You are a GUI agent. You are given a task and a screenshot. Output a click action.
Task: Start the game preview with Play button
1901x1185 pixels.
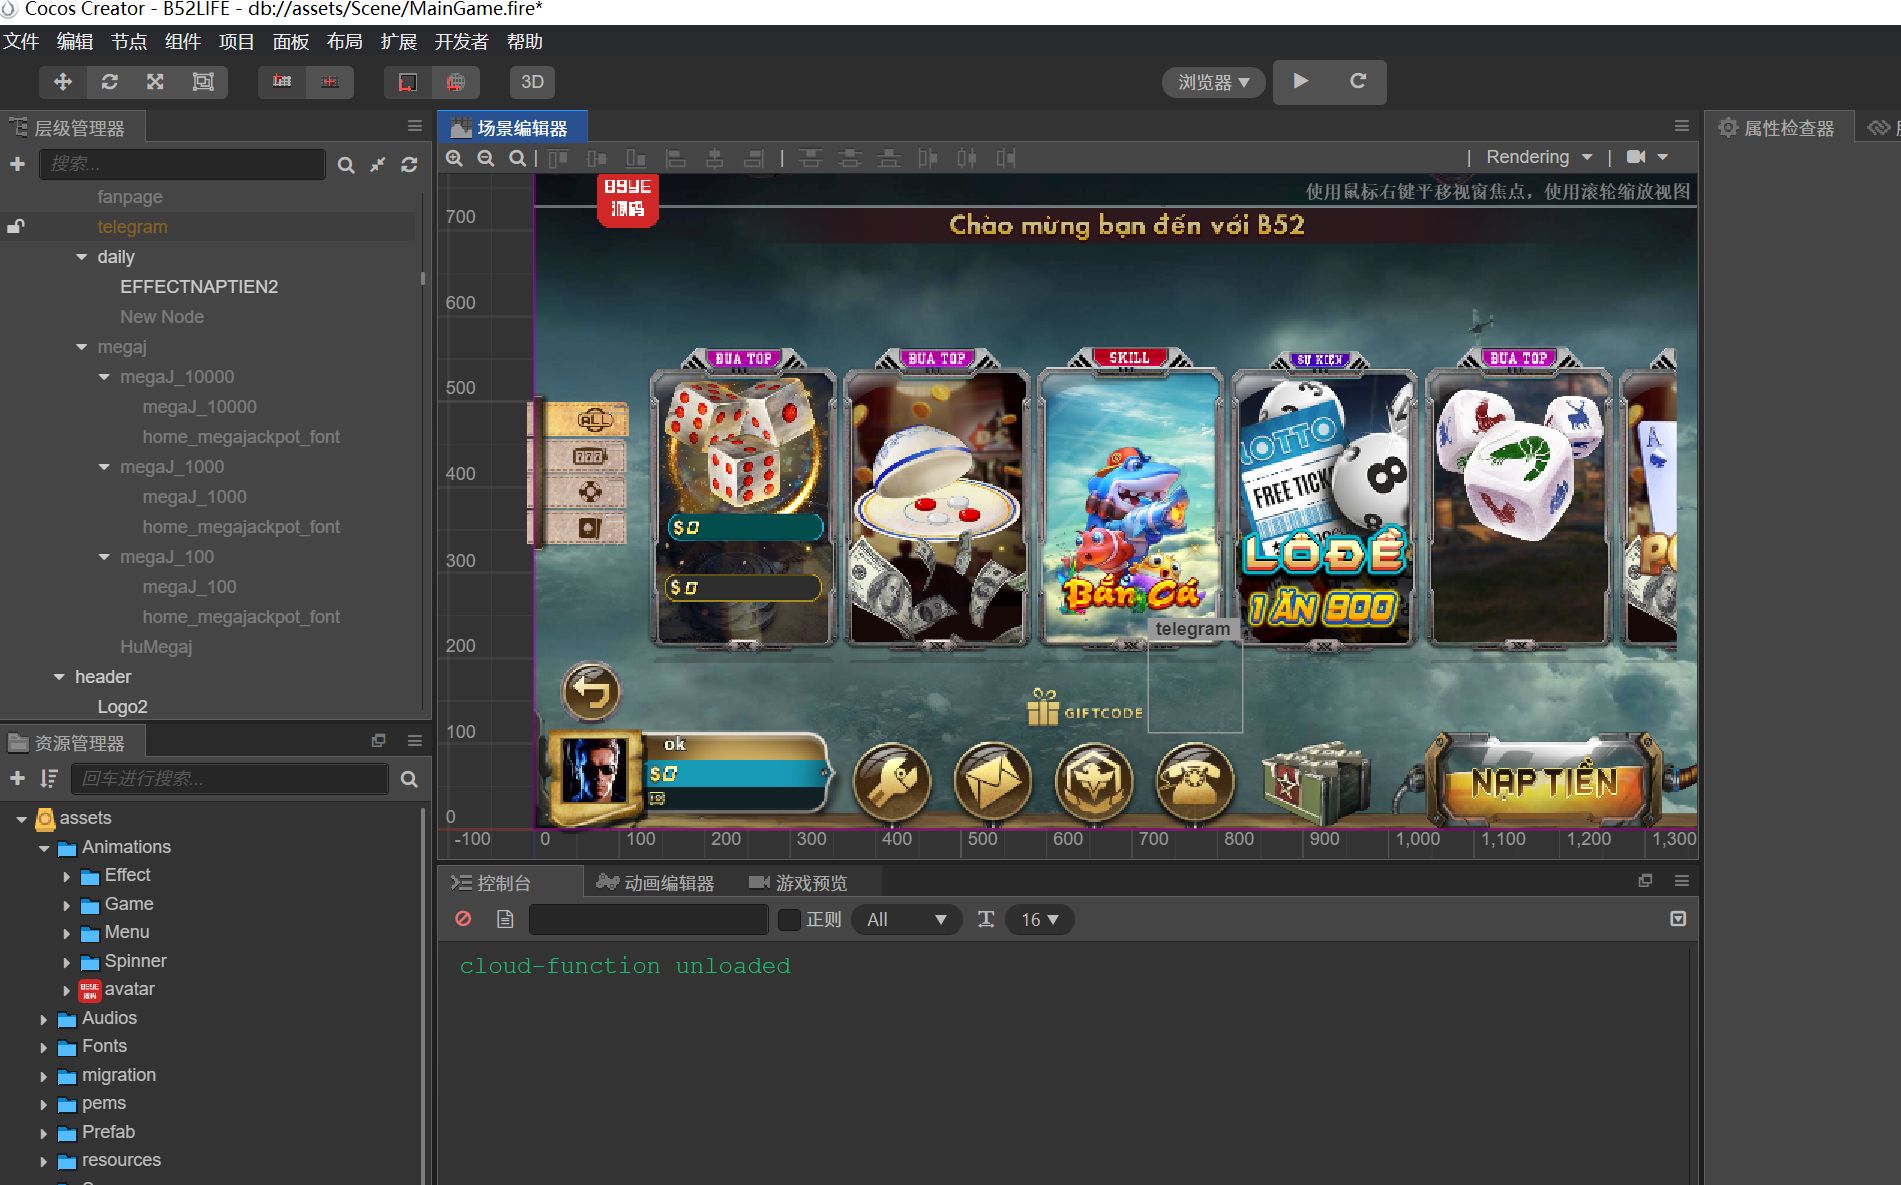[x=1300, y=81]
